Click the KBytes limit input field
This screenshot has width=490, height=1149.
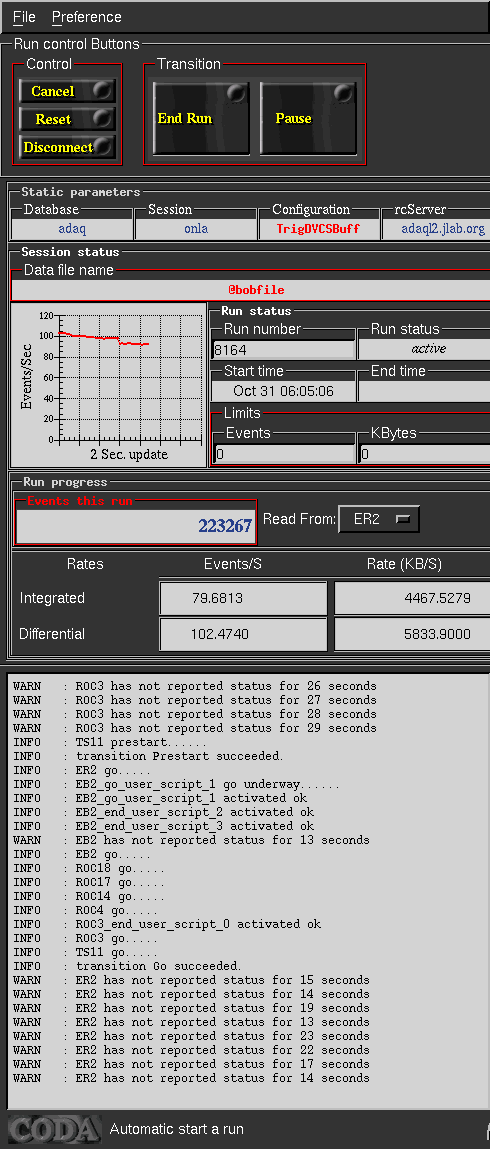[425, 454]
